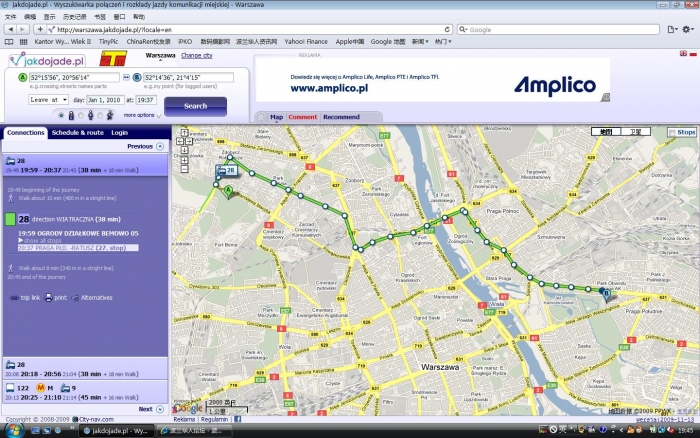Select the slowest walking speed radio button
This screenshot has width=700, height=438.
pyautogui.click(x=61, y=115)
